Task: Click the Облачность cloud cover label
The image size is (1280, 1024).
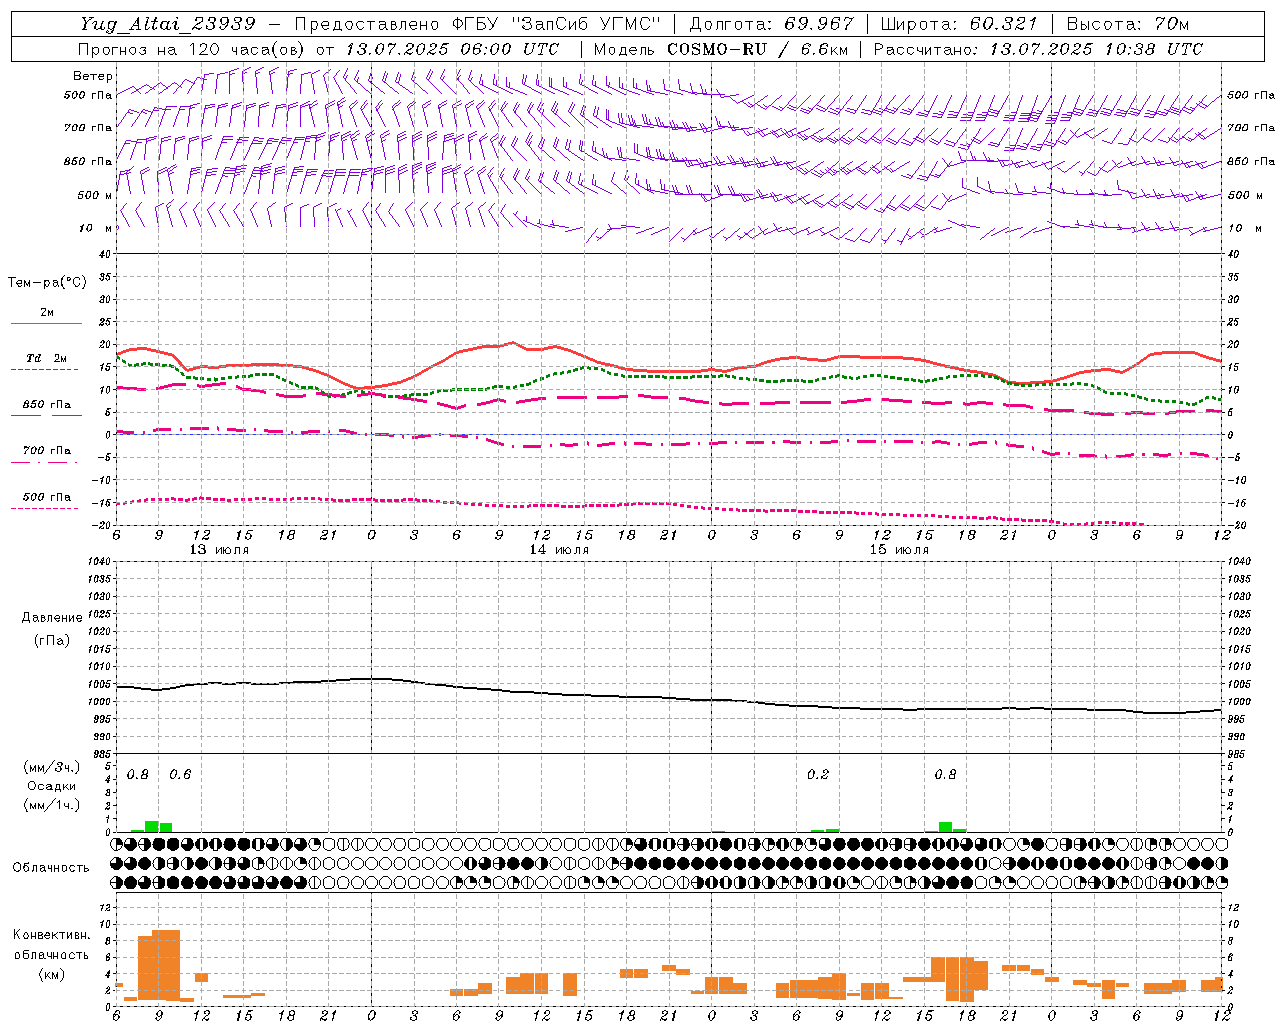Action: click(51, 868)
